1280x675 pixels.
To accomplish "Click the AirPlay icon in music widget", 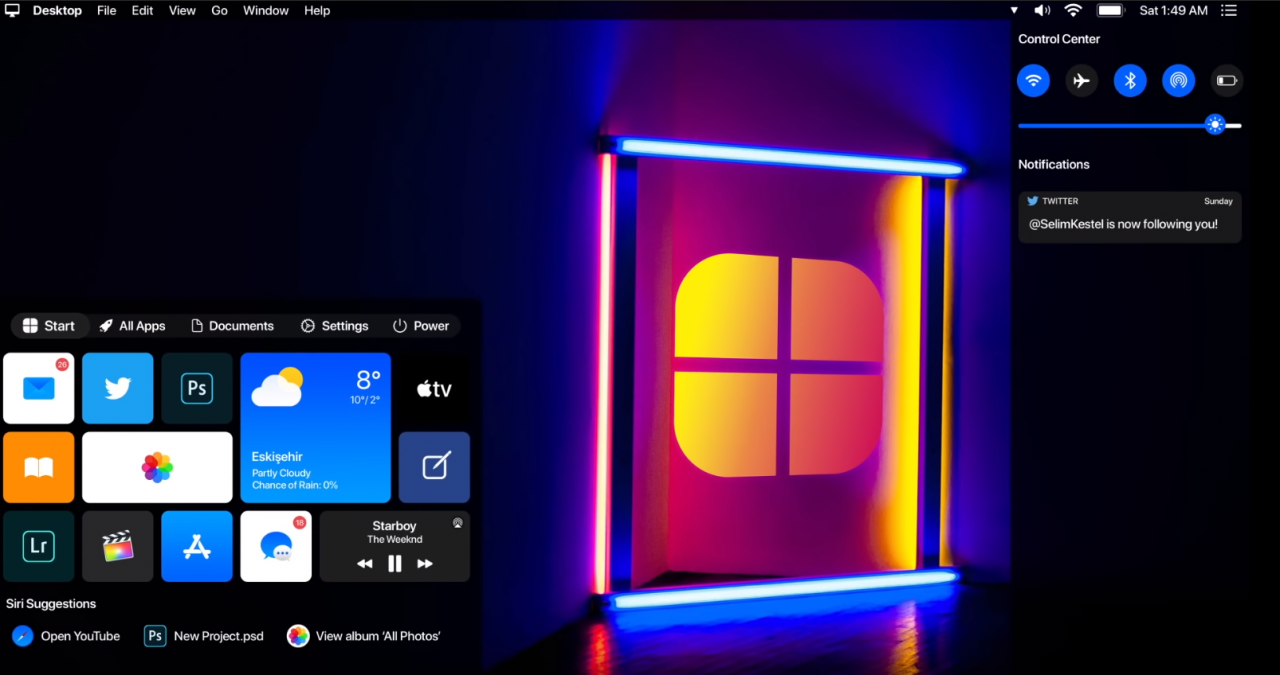I will pos(458,522).
